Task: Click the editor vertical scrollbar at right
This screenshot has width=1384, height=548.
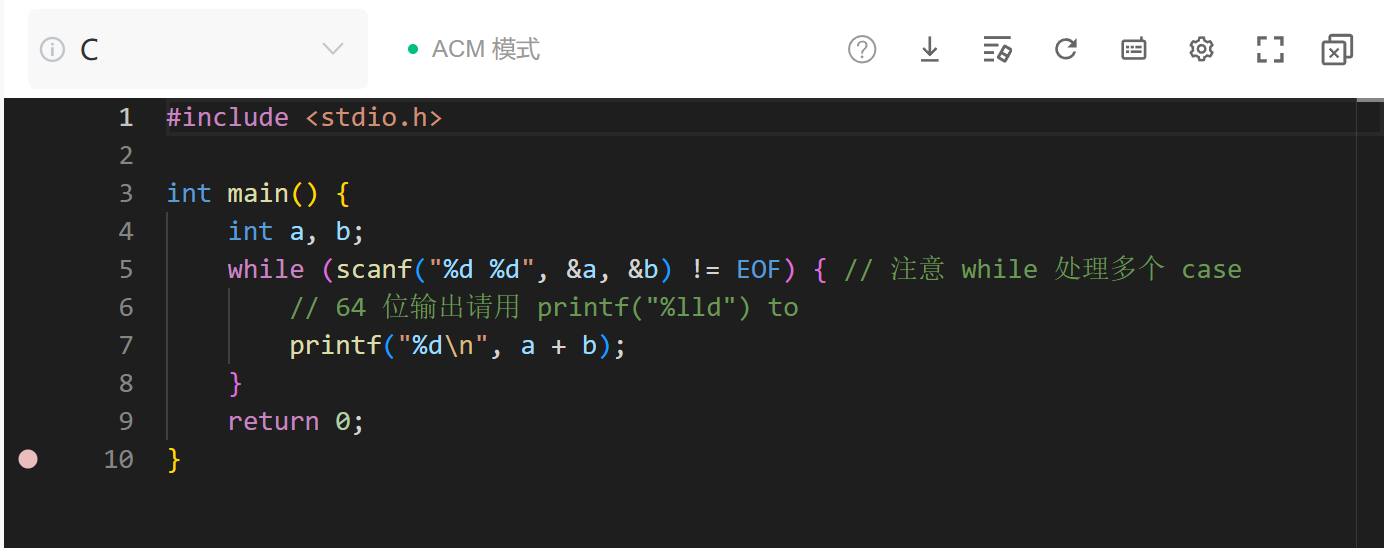Action: 1370,323
